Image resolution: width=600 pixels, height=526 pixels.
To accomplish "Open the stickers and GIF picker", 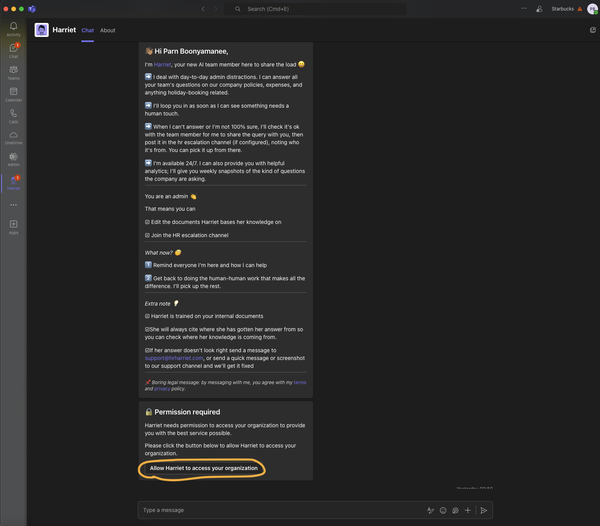I will point(455,510).
